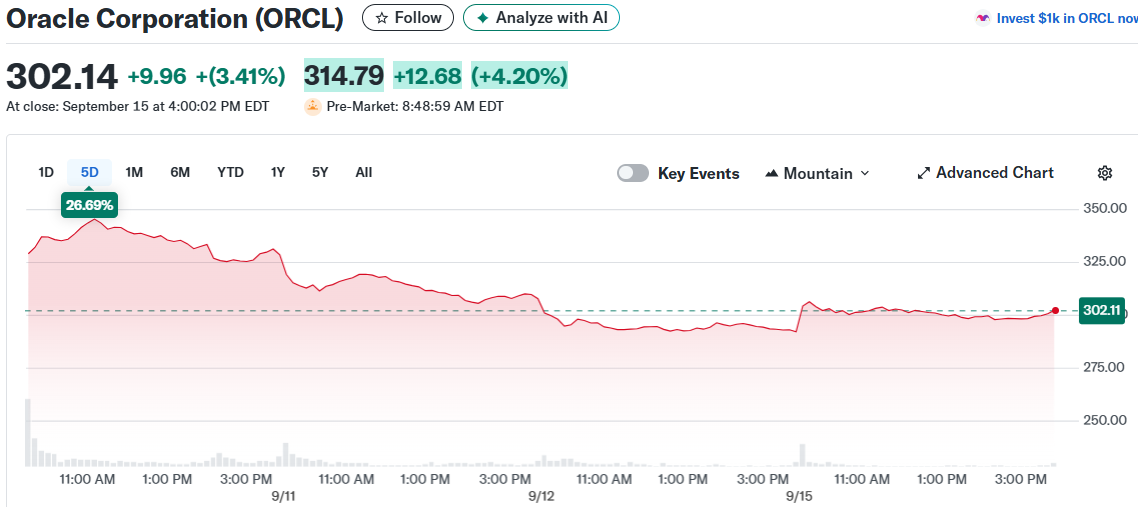This screenshot has width=1138, height=507.
Task: Click the Key Events label
Action: 699,173
